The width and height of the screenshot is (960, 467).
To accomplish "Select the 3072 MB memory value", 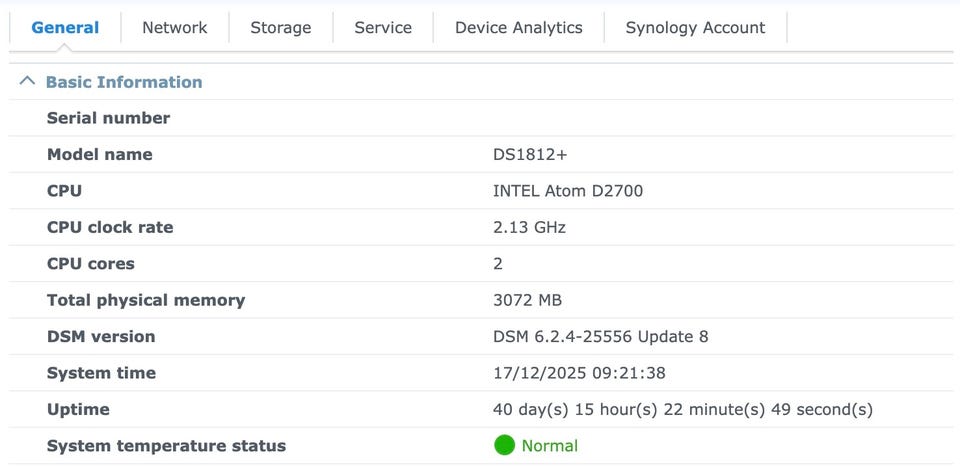I will [x=527, y=300].
